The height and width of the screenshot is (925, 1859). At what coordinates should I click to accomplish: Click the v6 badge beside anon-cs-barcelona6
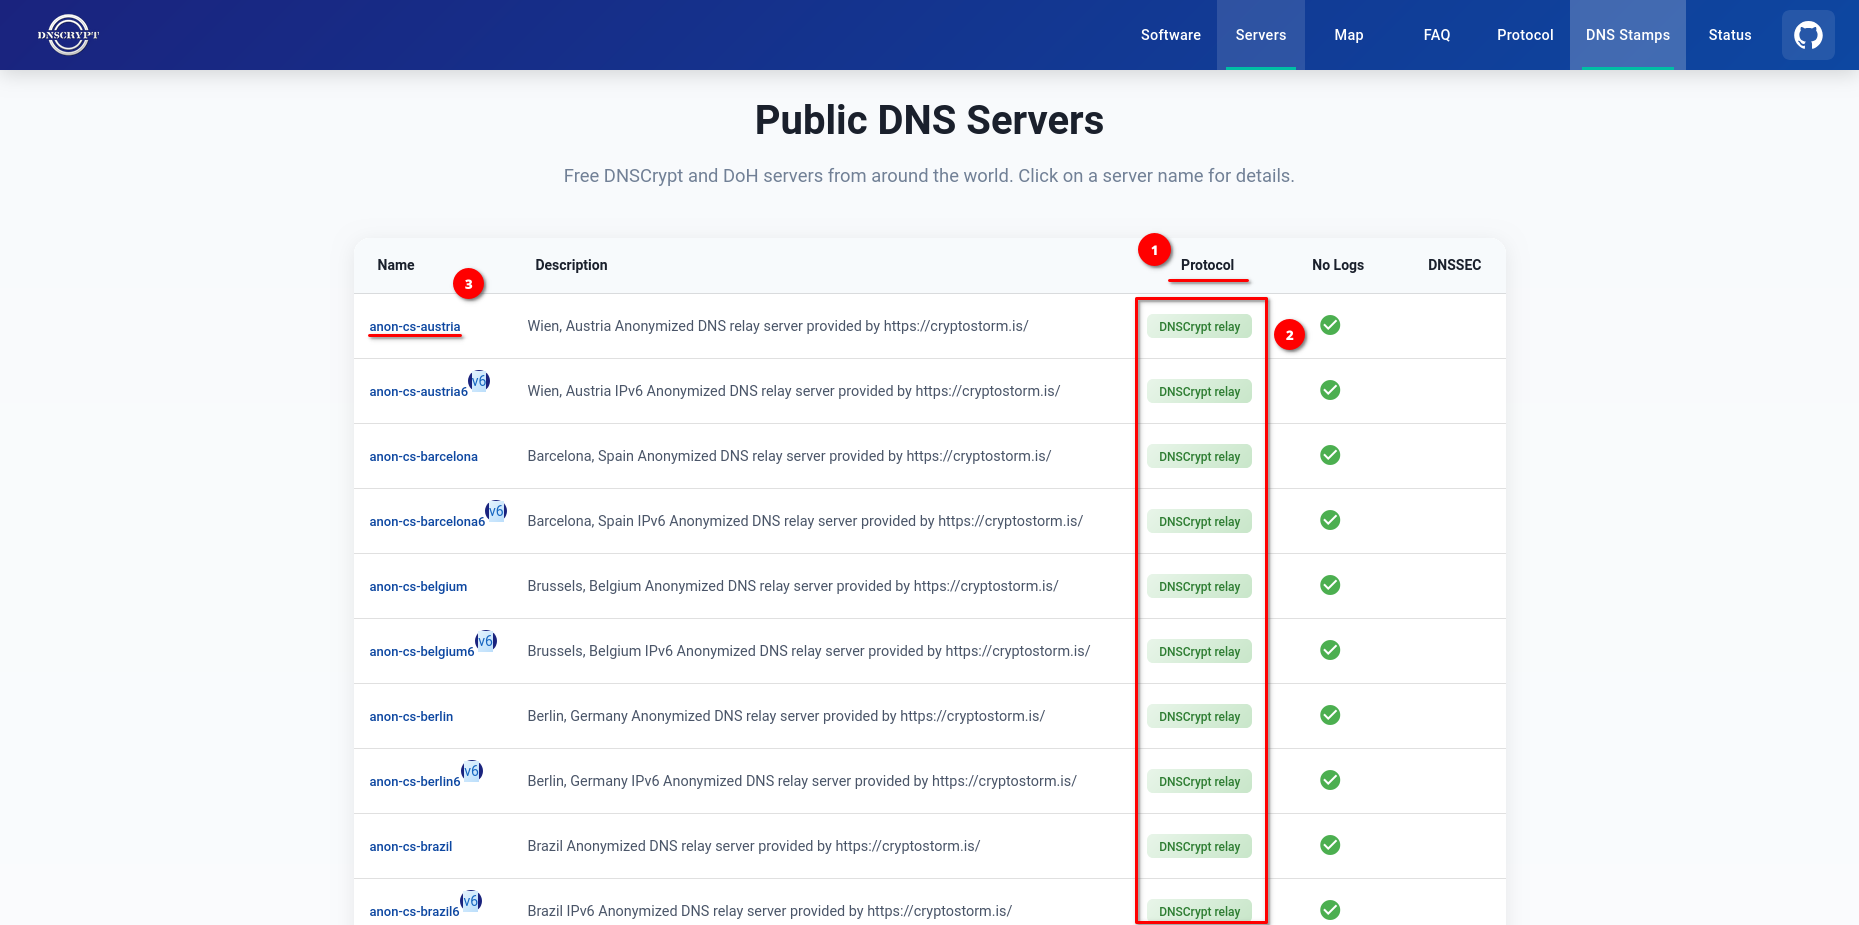496,511
